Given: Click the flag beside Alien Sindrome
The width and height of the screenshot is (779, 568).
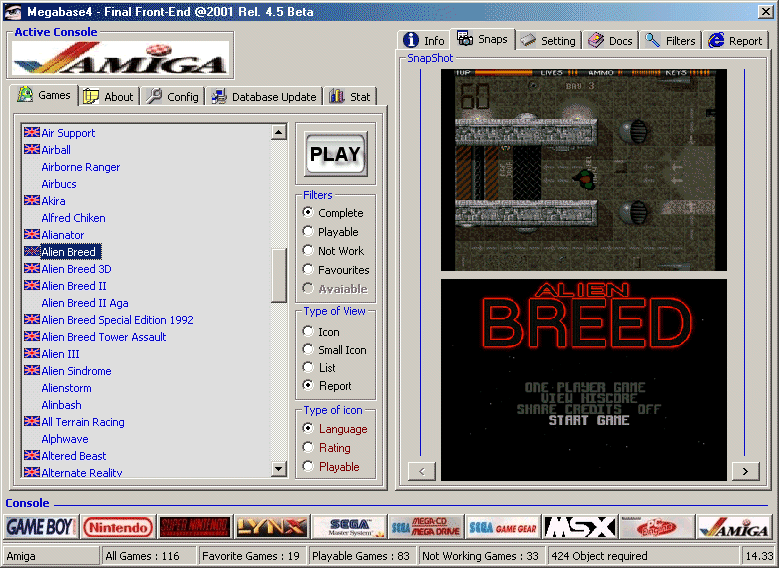Looking at the screenshot, I should pyautogui.click(x=32, y=370).
